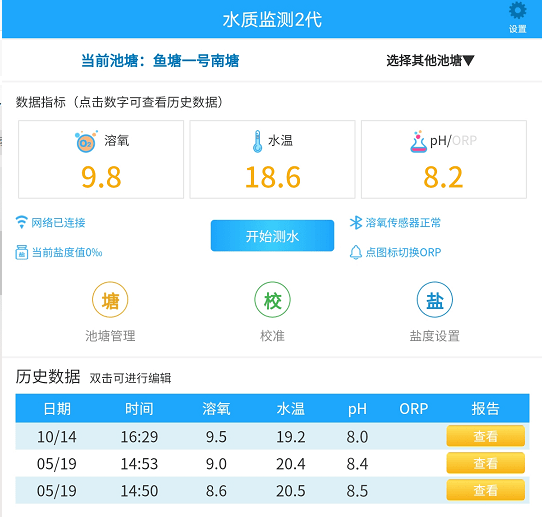
Task: Select the 14:53 time cell
Action: click(139, 464)
